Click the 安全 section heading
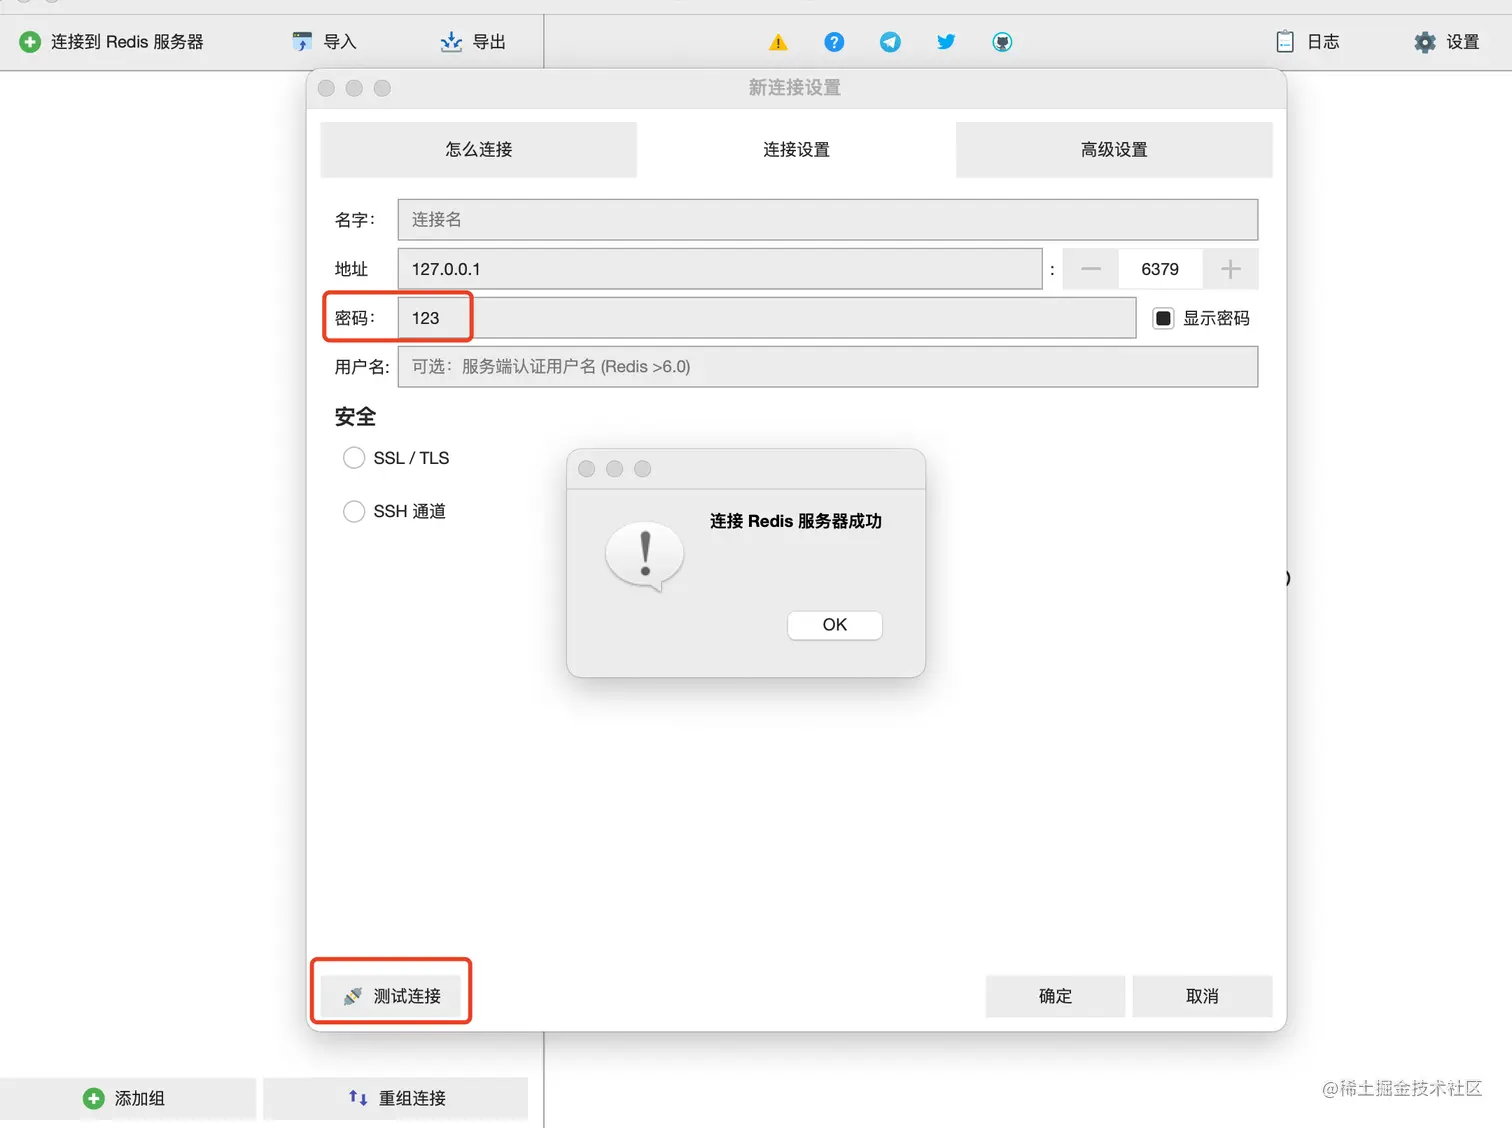 pyautogui.click(x=355, y=417)
